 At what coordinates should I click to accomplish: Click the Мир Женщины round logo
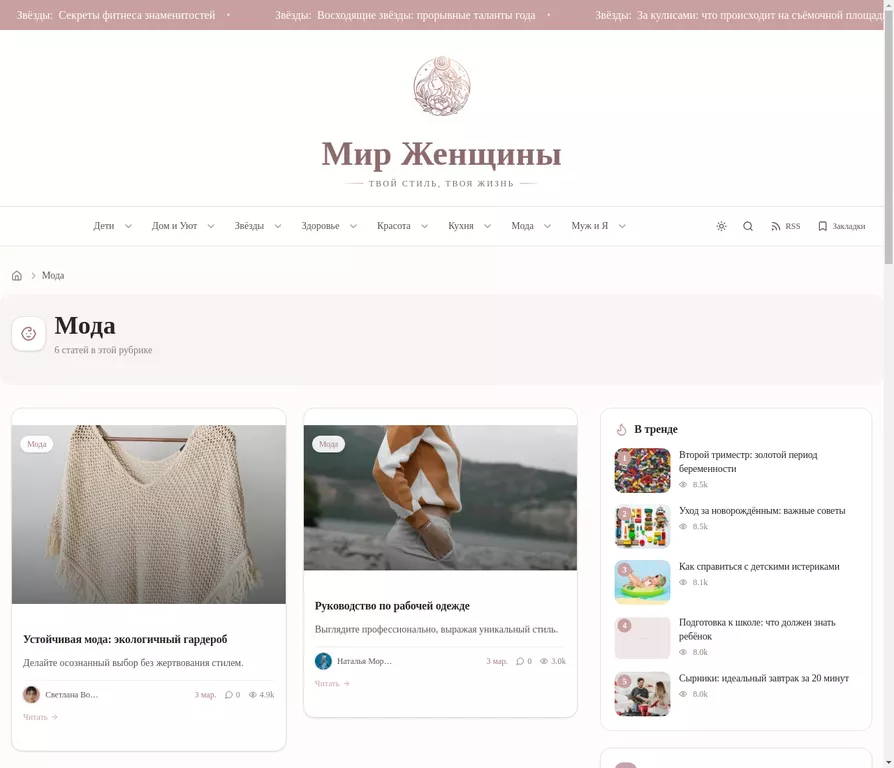click(x=442, y=86)
